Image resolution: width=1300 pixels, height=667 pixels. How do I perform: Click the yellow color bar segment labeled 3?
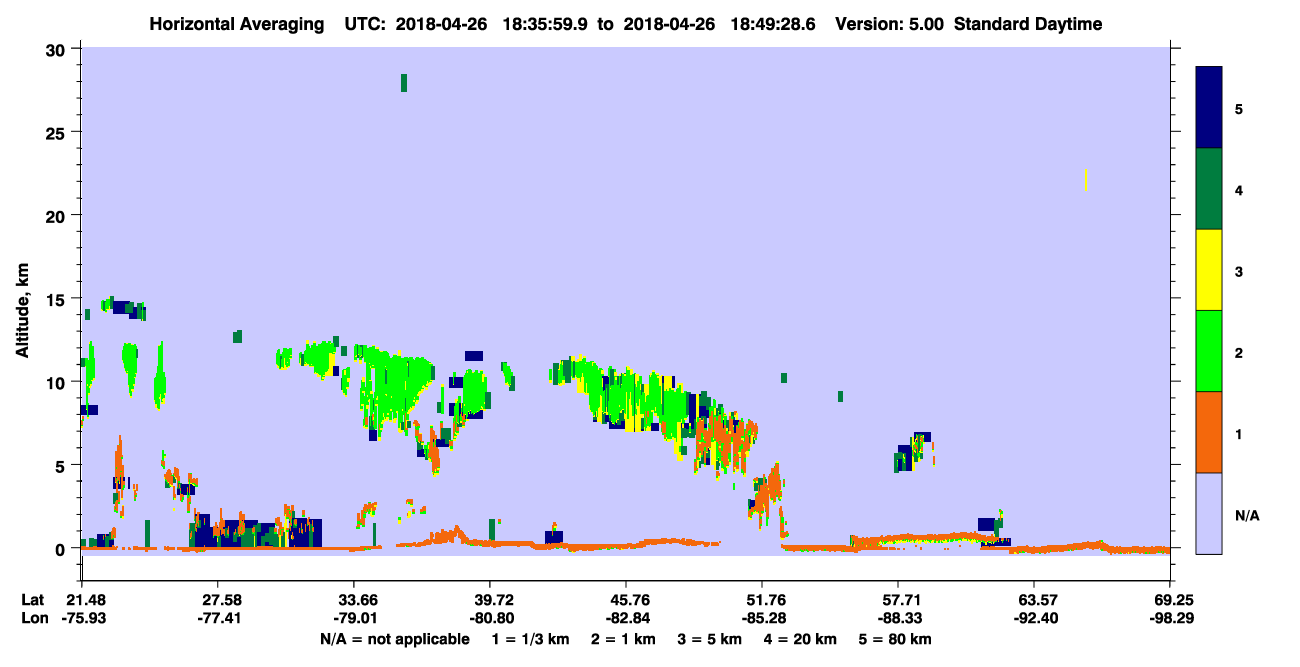pos(1209,270)
